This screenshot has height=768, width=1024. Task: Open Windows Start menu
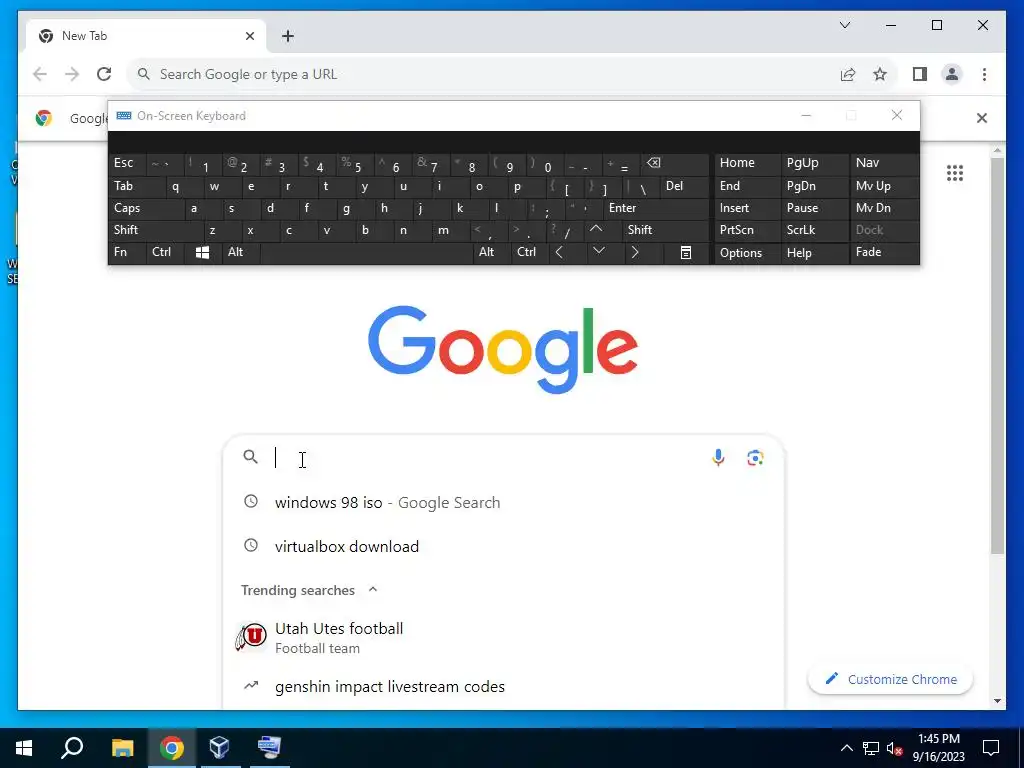(x=24, y=748)
